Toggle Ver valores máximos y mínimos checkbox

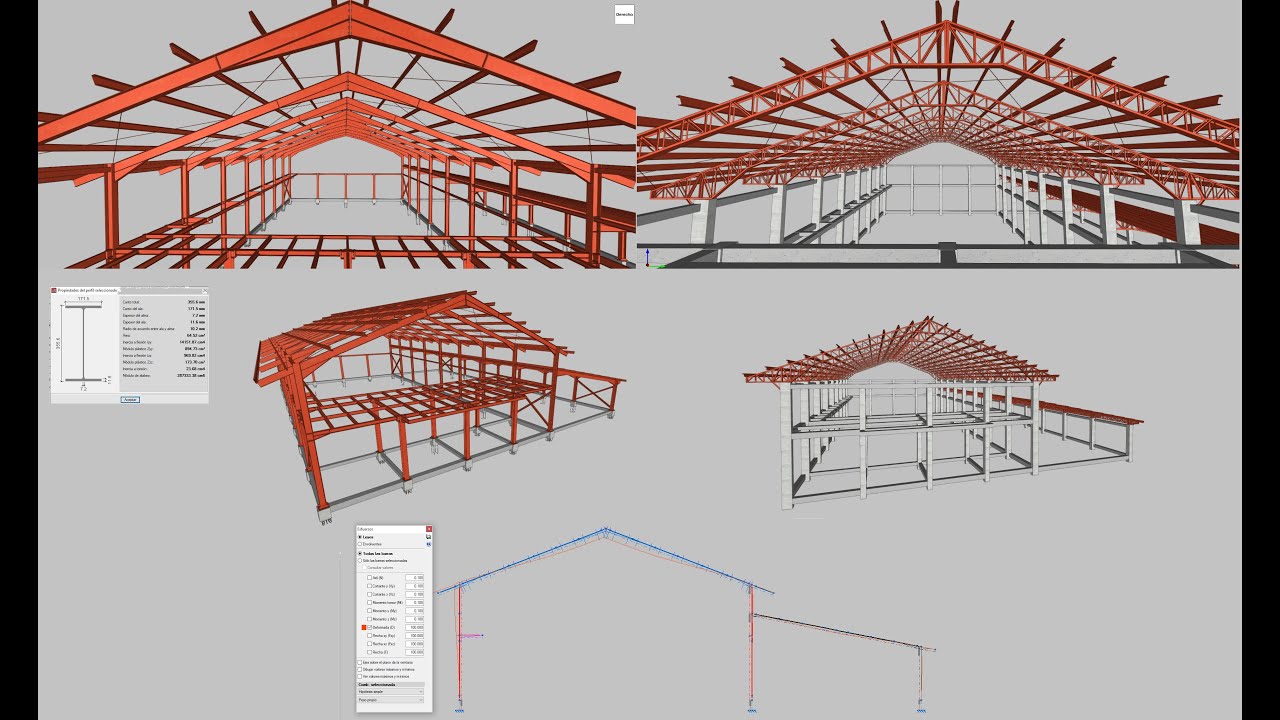pos(360,676)
